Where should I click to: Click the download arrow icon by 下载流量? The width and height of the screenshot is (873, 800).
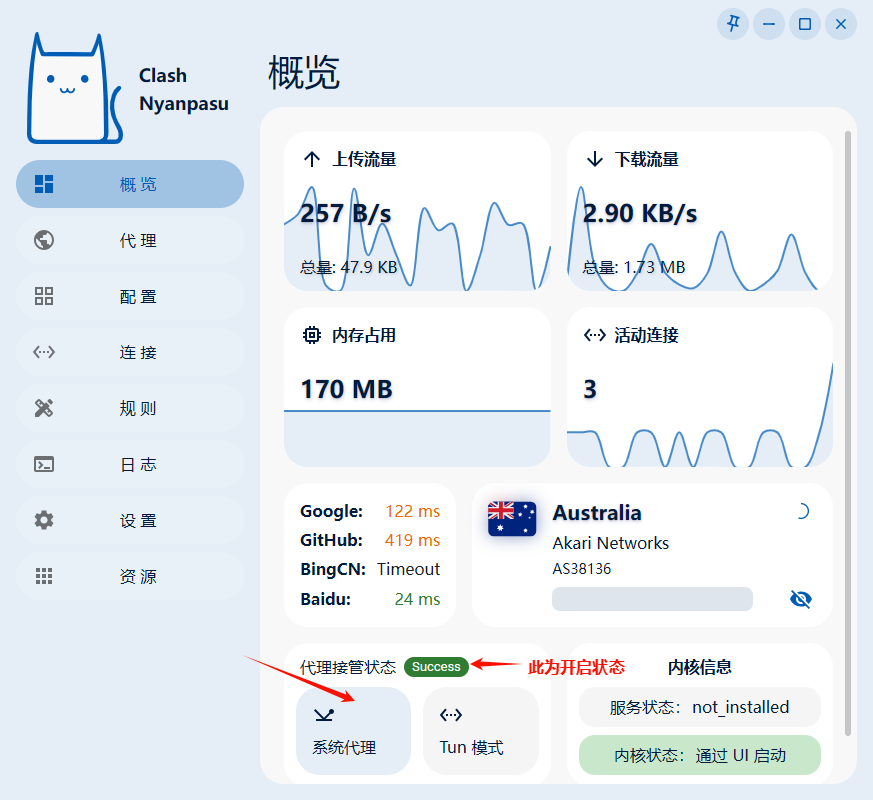(x=595, y=159)
